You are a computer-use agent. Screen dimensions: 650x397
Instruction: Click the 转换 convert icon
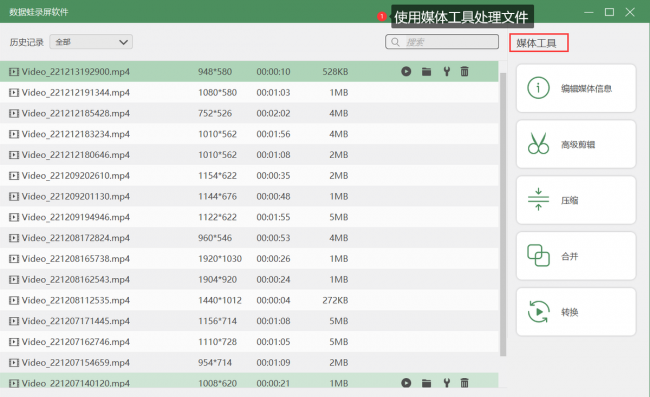tap(538, 312)
